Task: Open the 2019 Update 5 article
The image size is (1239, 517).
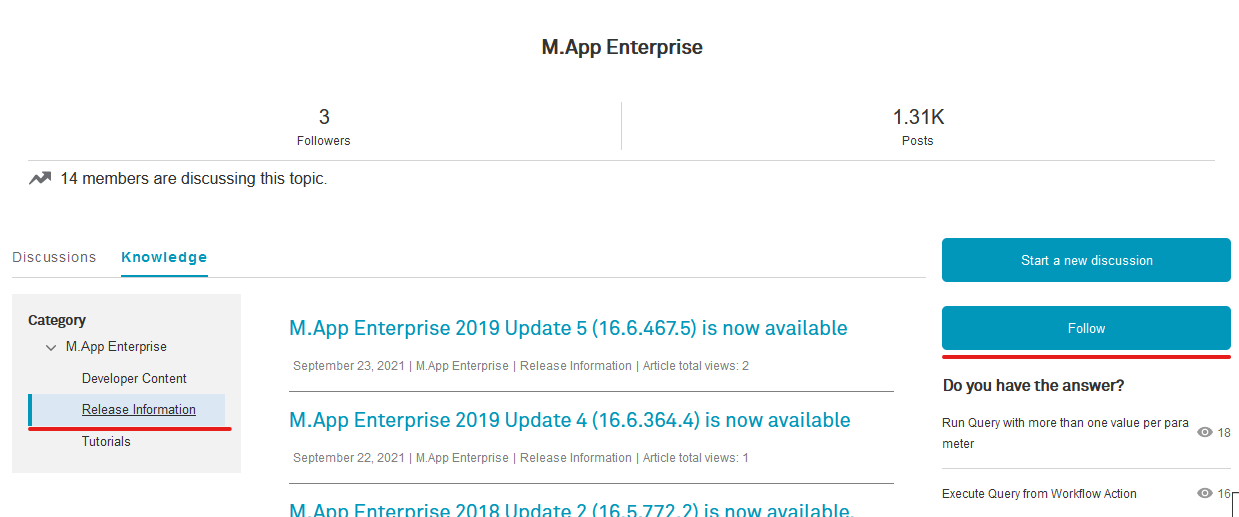Action: [568, 328]
